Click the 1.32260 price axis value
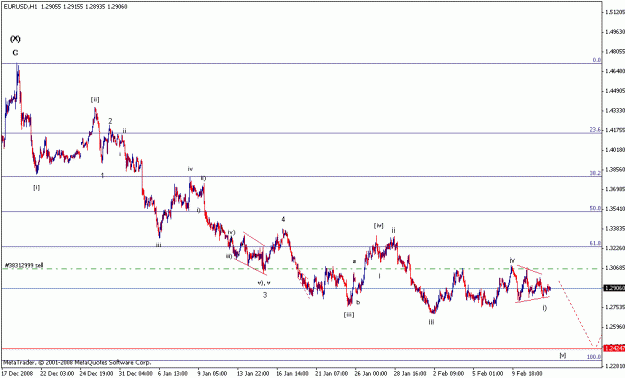Screen dimensions: 625x378 click(615, 248)
